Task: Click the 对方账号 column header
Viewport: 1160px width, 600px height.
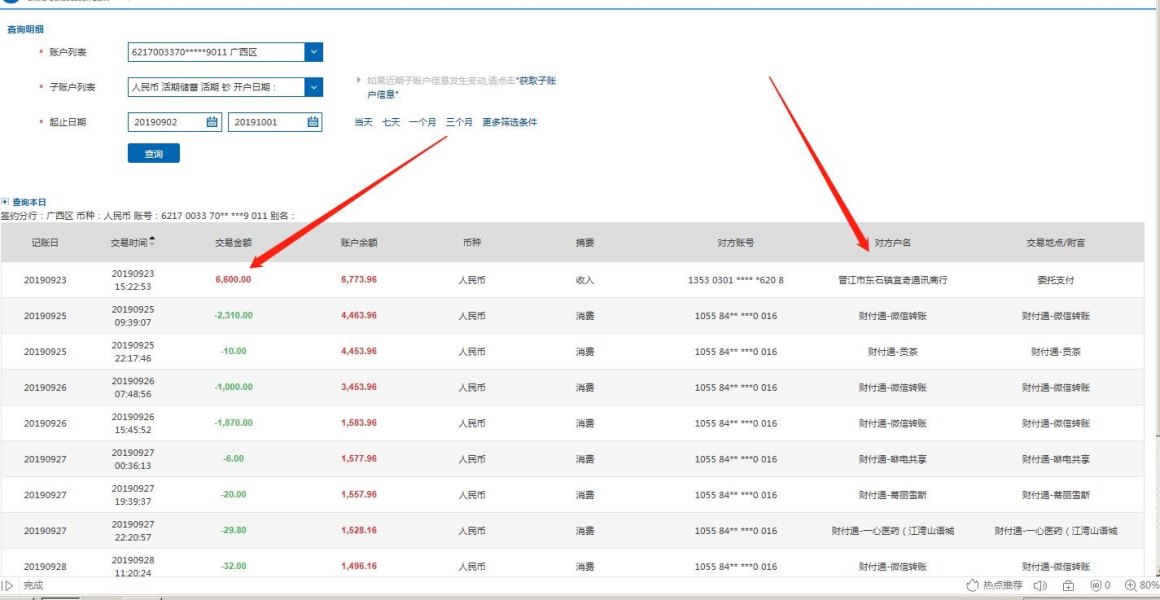Action: [735, 243]
